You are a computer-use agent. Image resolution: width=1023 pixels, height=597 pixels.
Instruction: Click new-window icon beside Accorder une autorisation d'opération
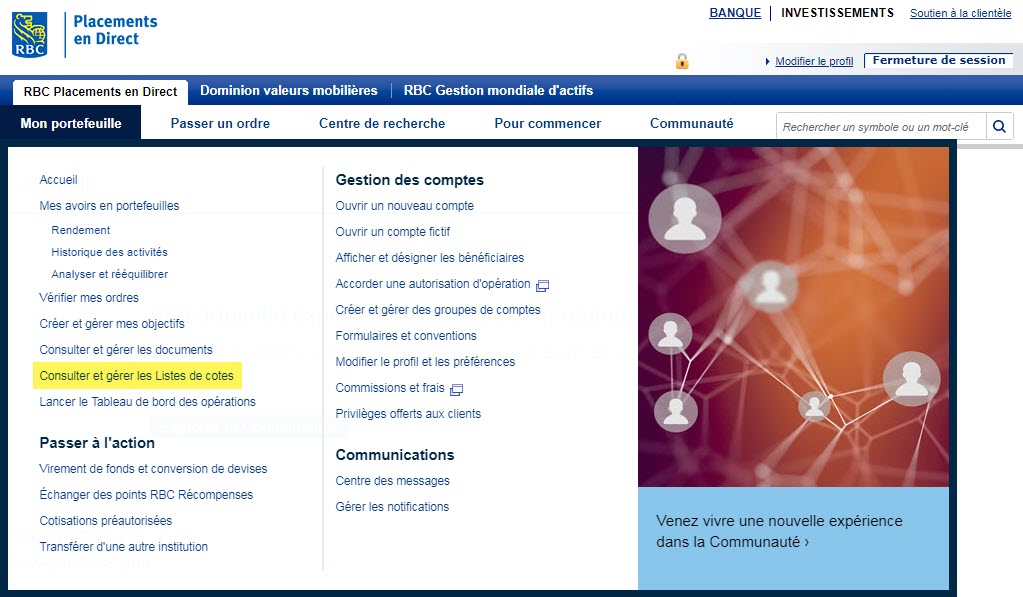(542, 285)
